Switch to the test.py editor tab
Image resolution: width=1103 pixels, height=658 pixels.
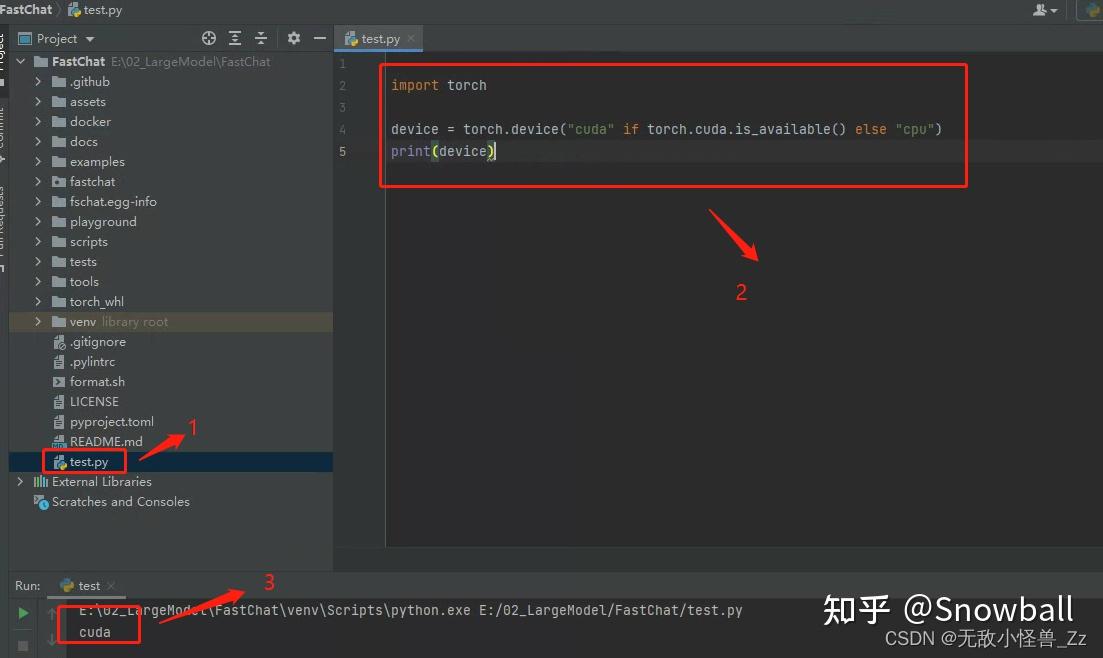click(x=378, y=37)
